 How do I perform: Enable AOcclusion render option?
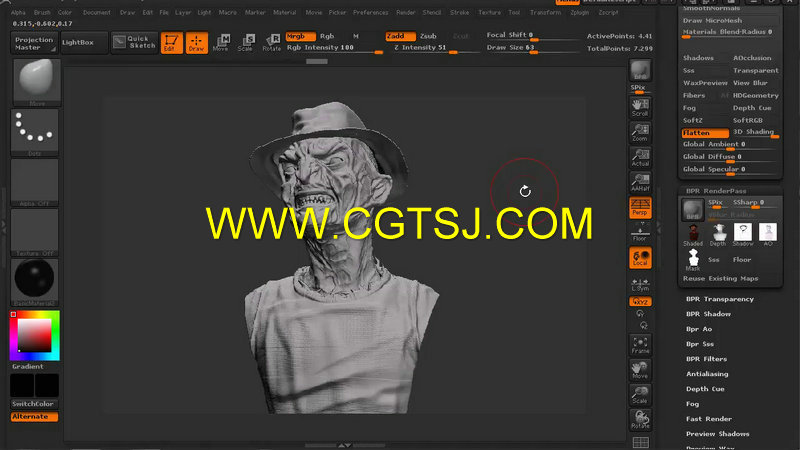coord(753,58)
